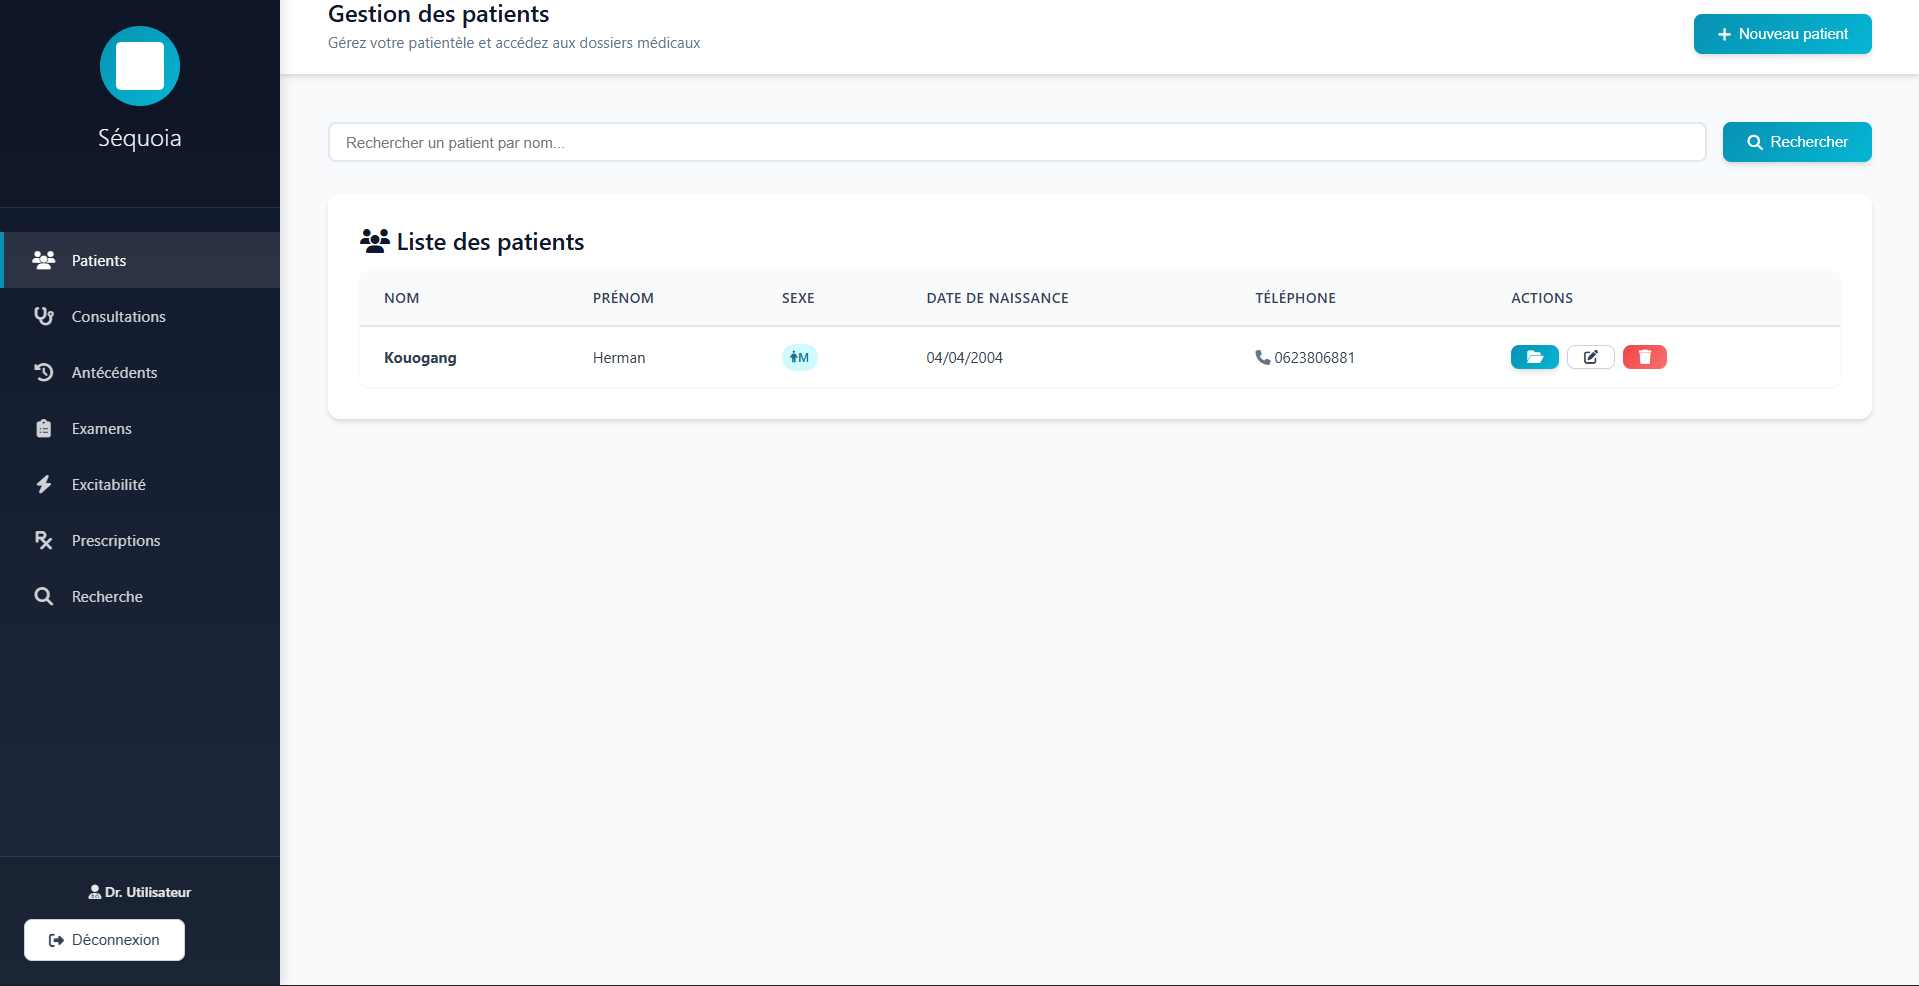Click the Antécédents history icon
This screenshot has height=986, width=1919.
[x=44, y=372]
